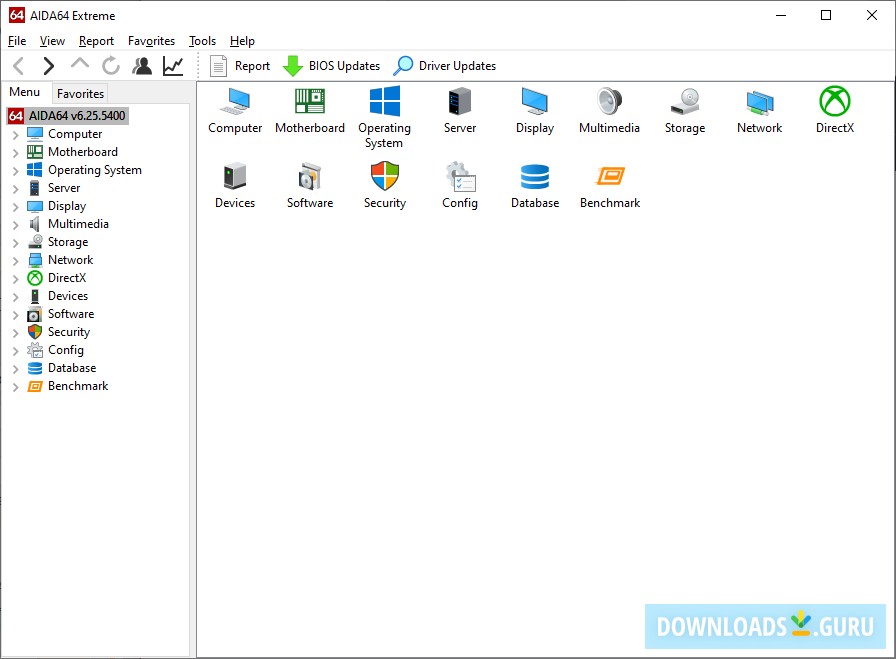Go back with the left arrow toolbar icon
The height and width of the screenshot is (659, 896).
pos(18,66)
